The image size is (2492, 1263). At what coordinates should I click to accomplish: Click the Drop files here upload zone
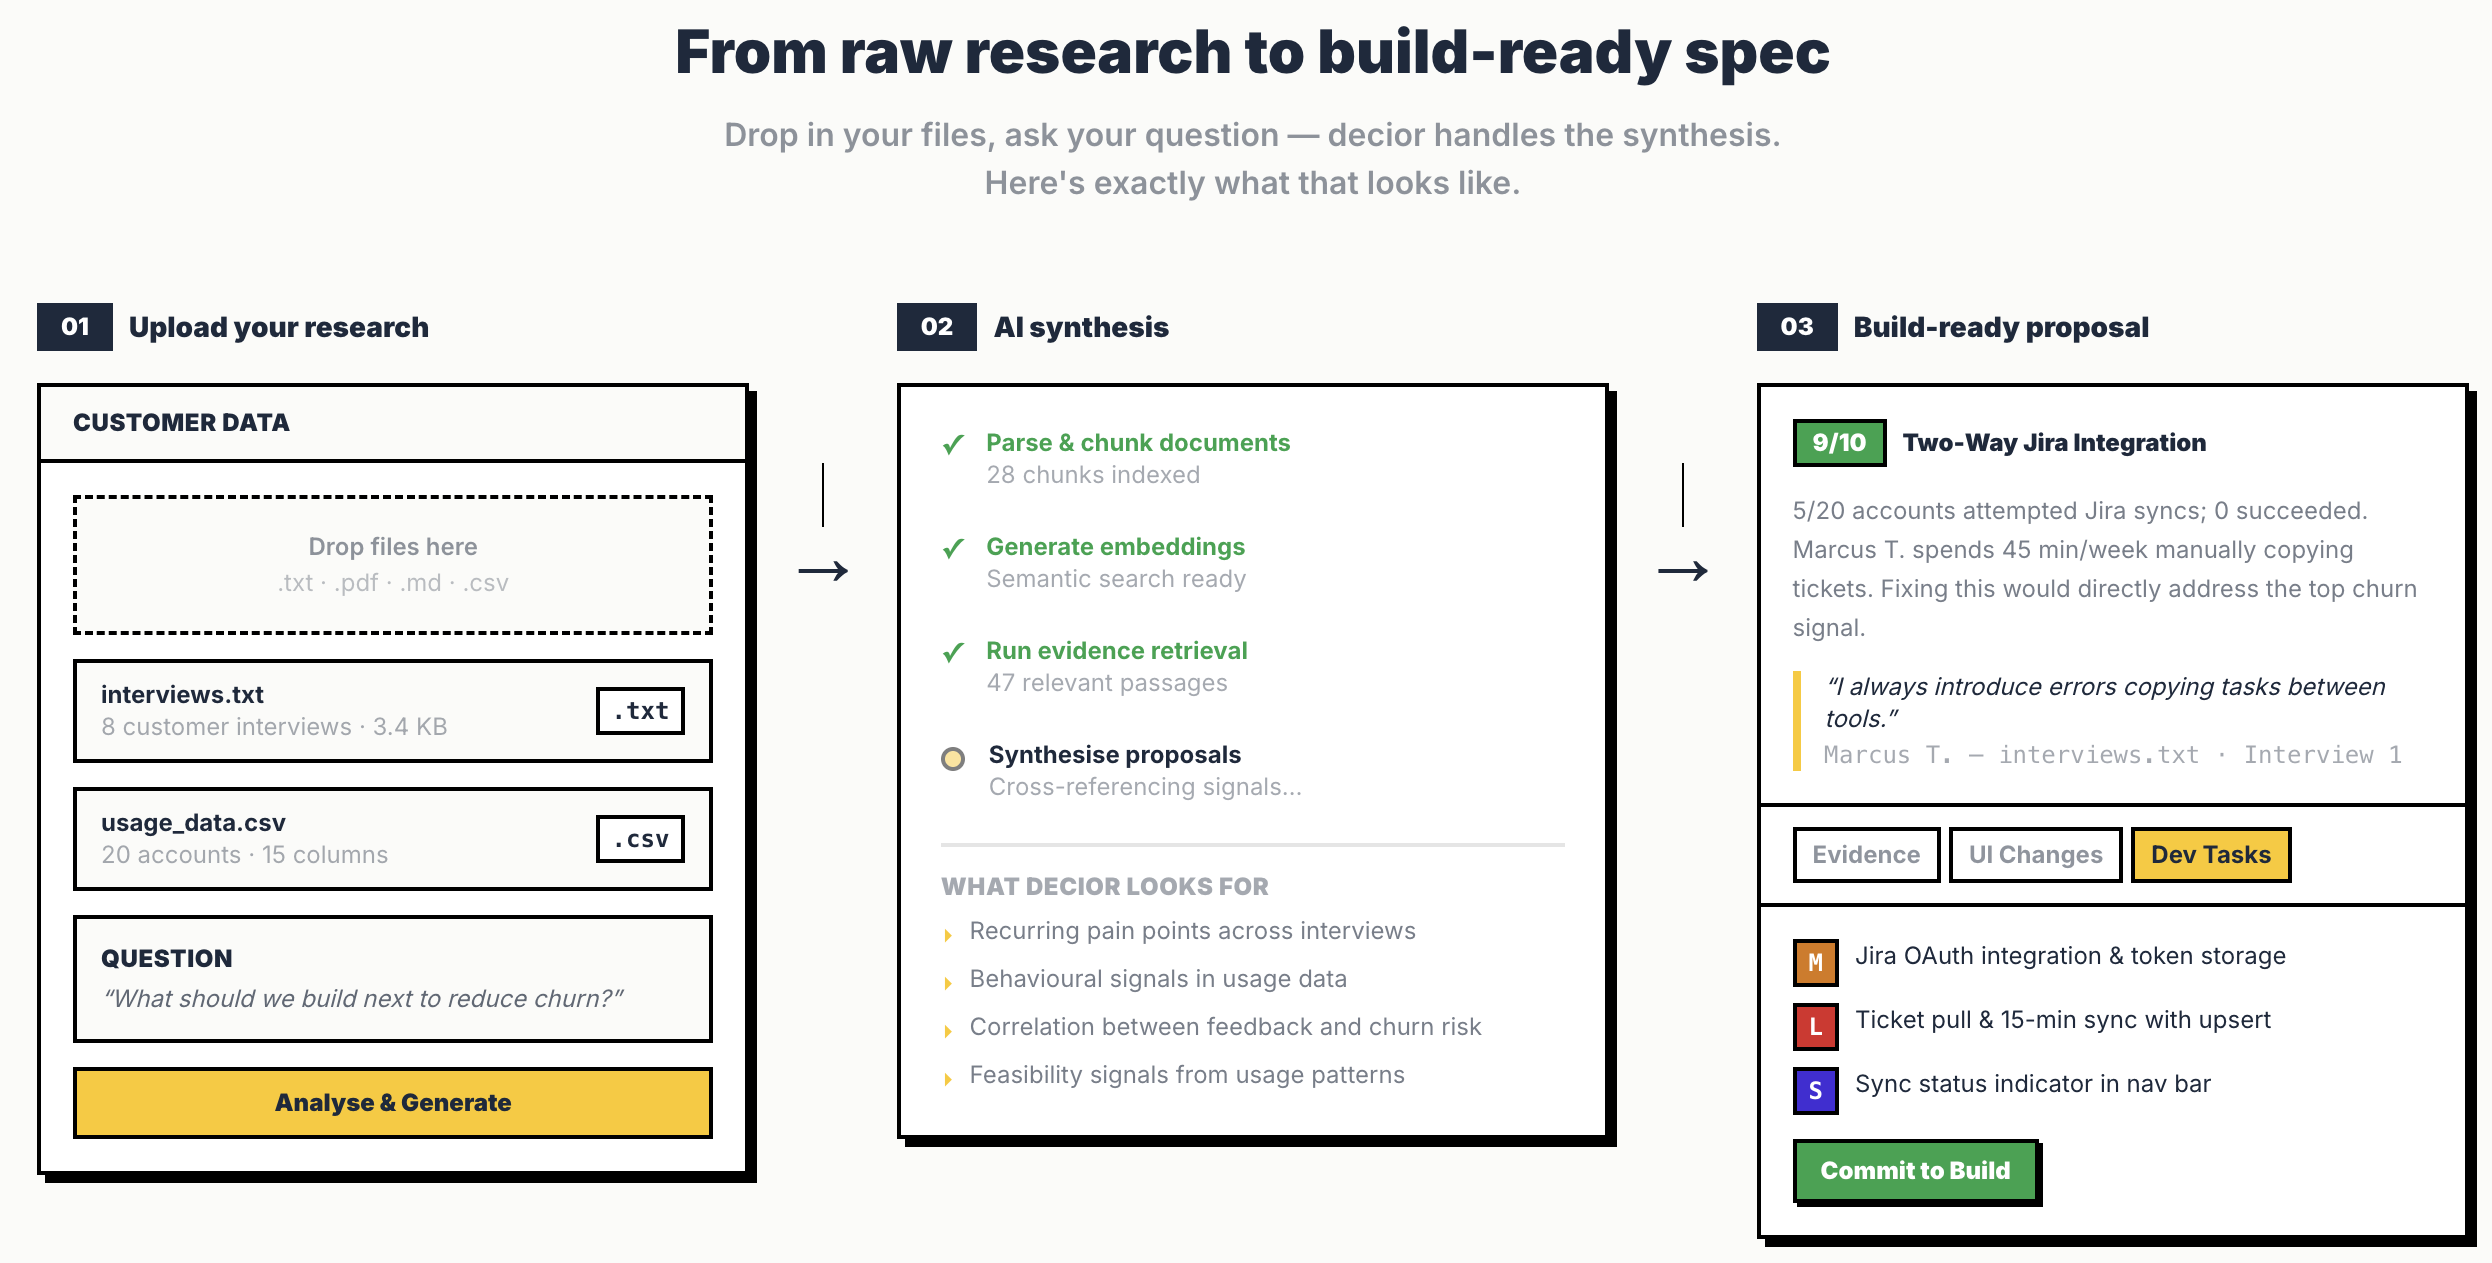coord(393,564)
